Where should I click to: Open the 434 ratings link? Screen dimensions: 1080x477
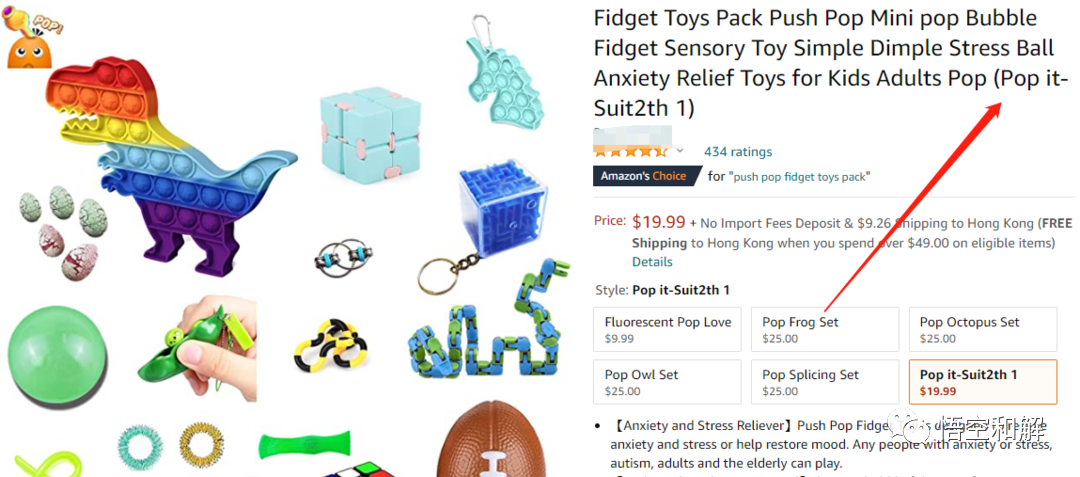click(738, 151)
